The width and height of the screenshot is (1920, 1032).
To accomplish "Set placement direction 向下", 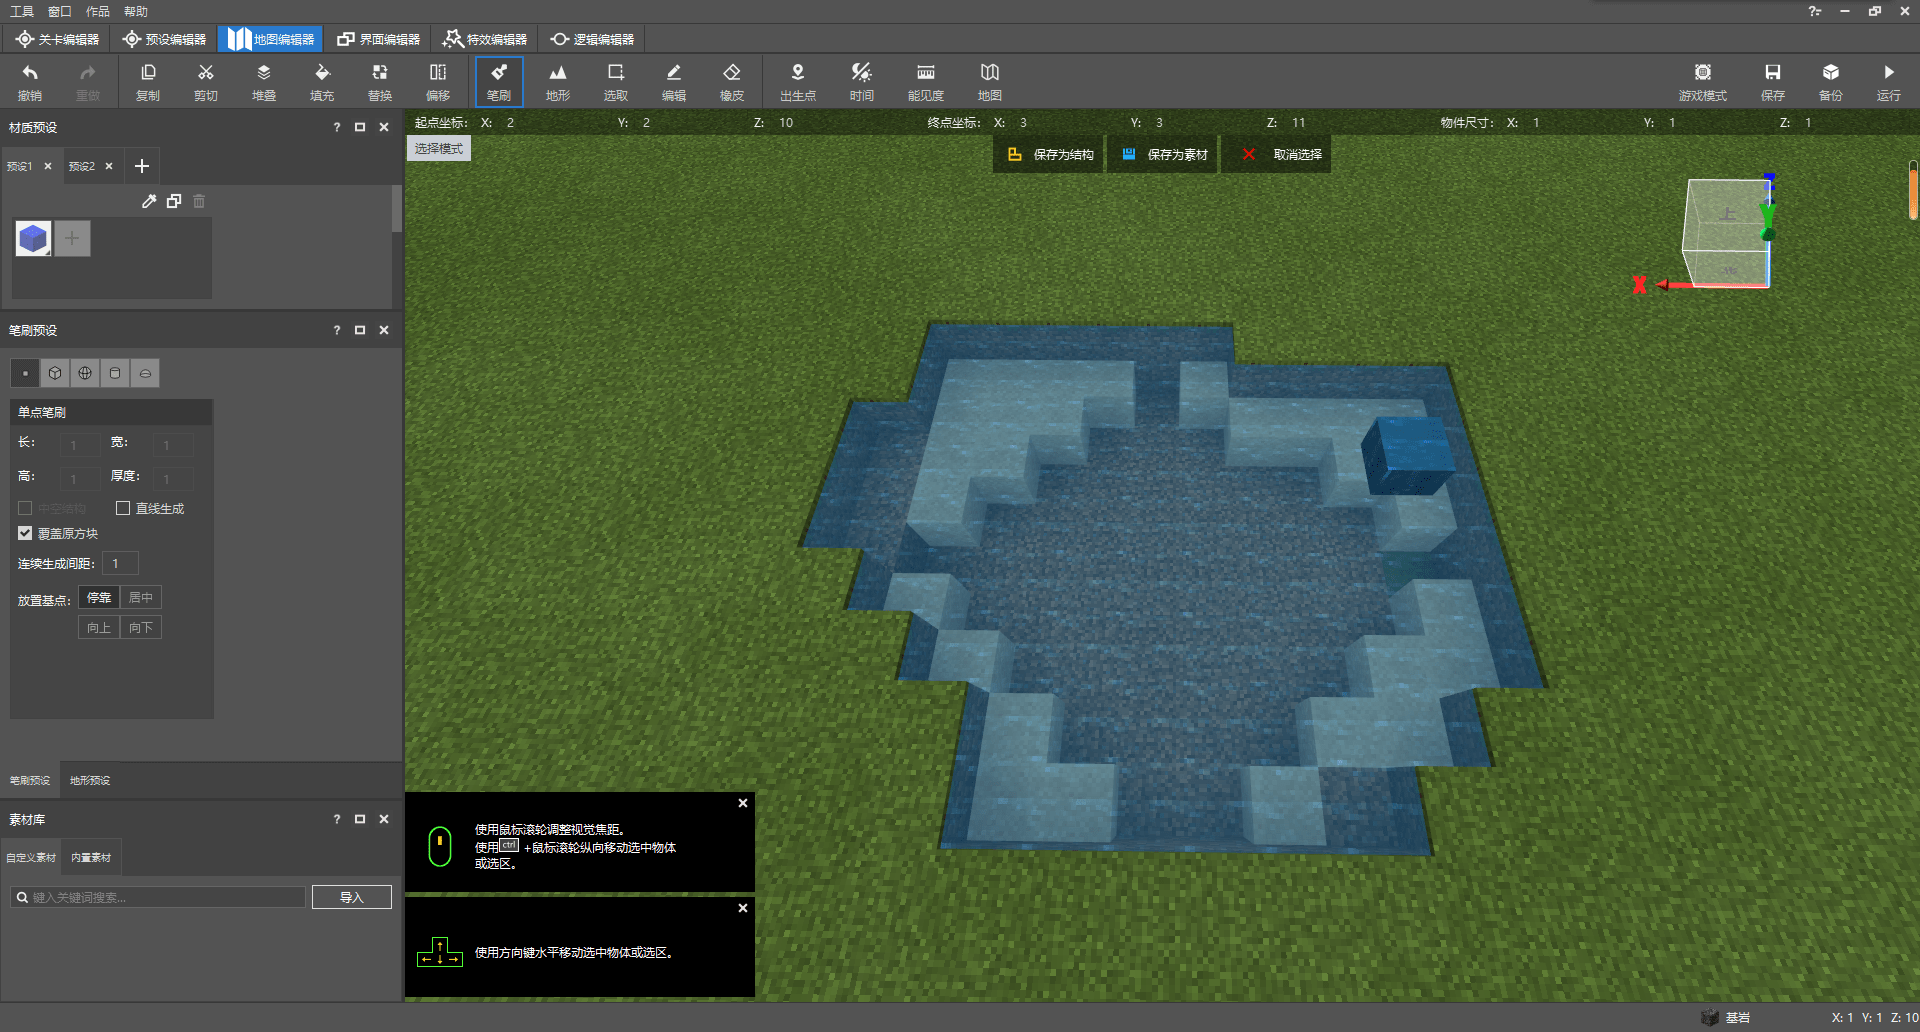I will click(x=141, y=627).
